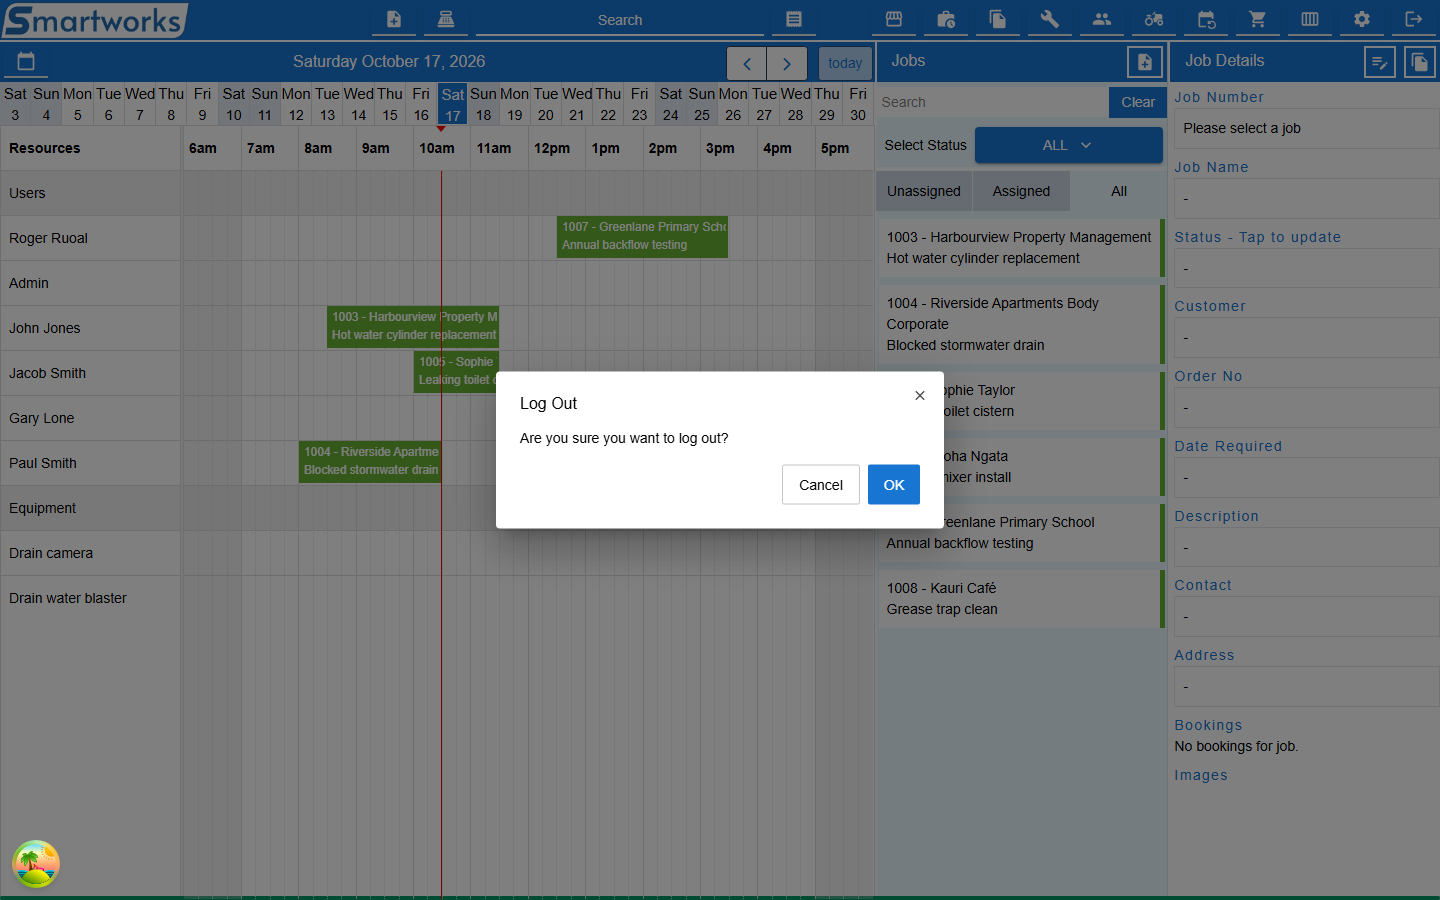Switch to the Assigned jobs tab
Screen dimensions: 1440x900
[x=1021, y=191]
